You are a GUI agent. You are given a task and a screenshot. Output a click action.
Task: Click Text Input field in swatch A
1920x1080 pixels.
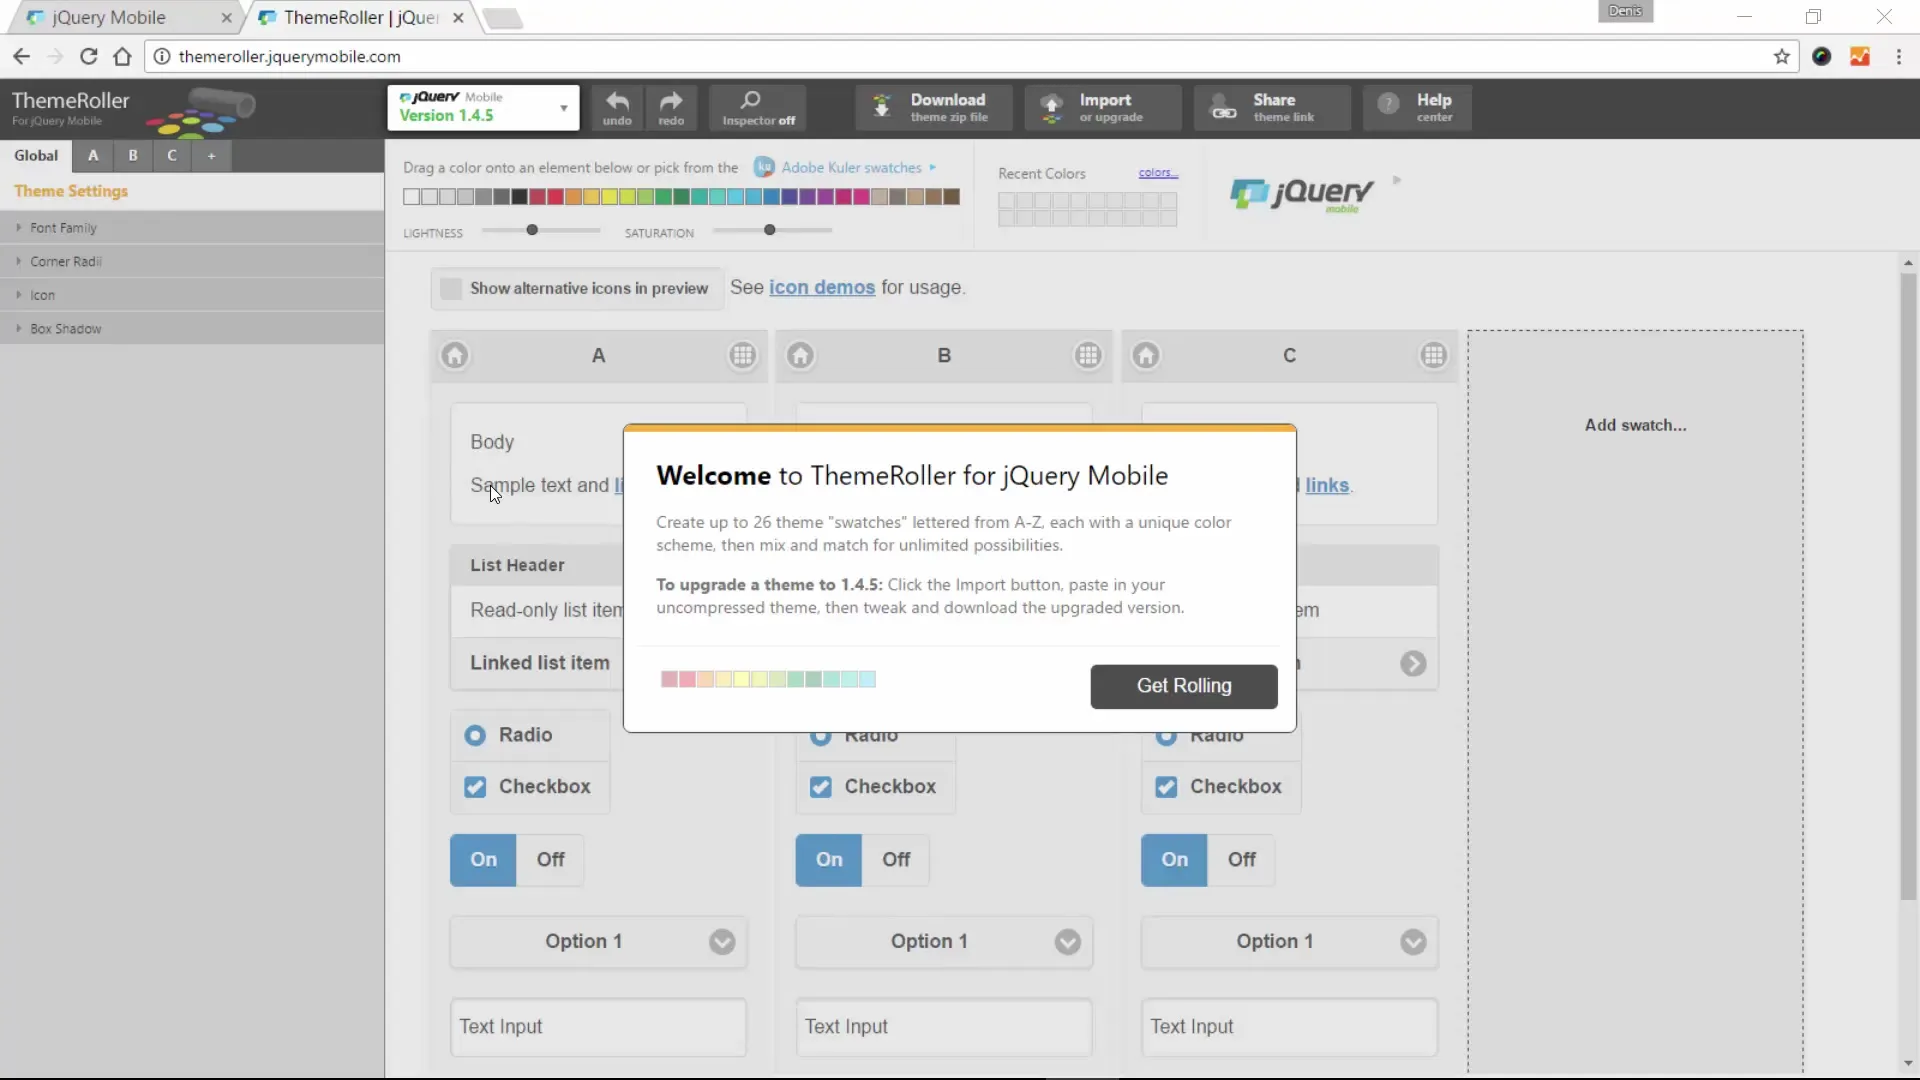(598, 1027)
